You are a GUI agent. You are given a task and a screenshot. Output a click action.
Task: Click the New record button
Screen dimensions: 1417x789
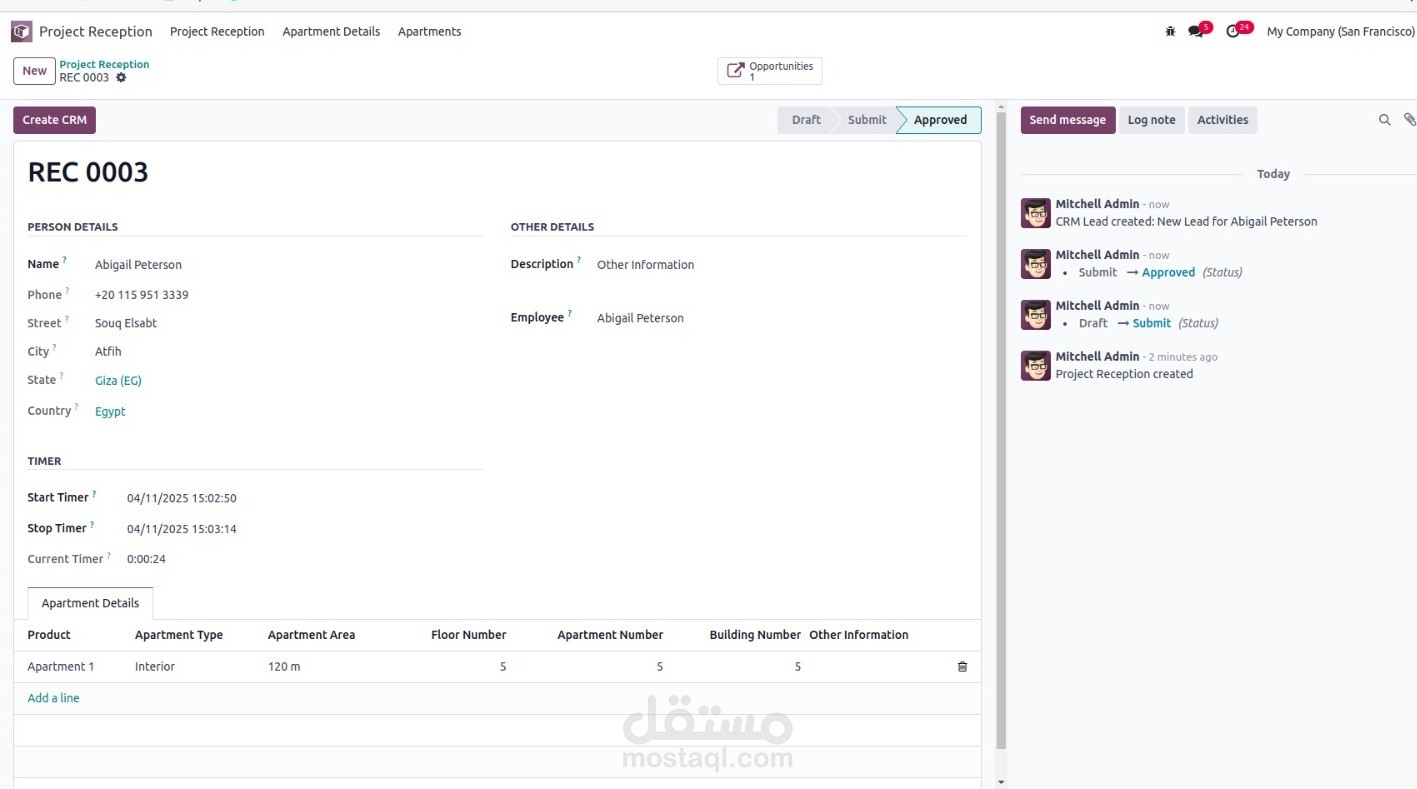click(34, 71)
